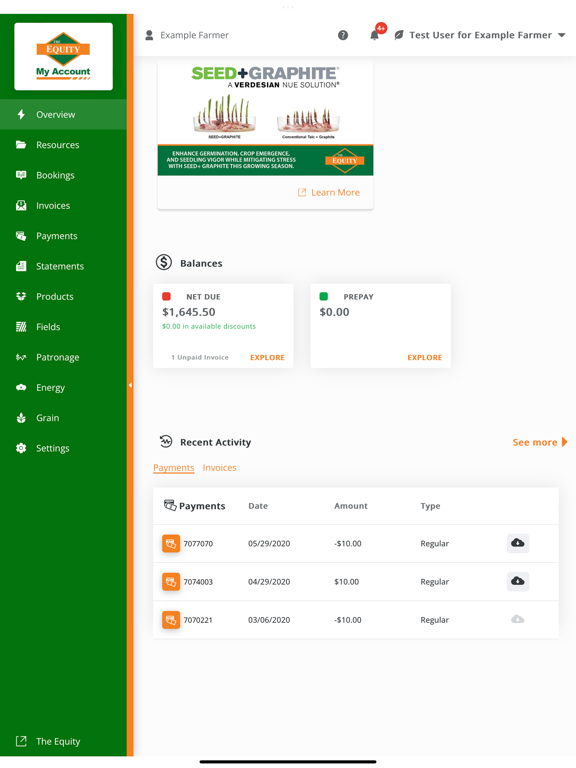Click the Grain wheat icon
The width and height of the screenshot is (576, 768).
point(21,418)
